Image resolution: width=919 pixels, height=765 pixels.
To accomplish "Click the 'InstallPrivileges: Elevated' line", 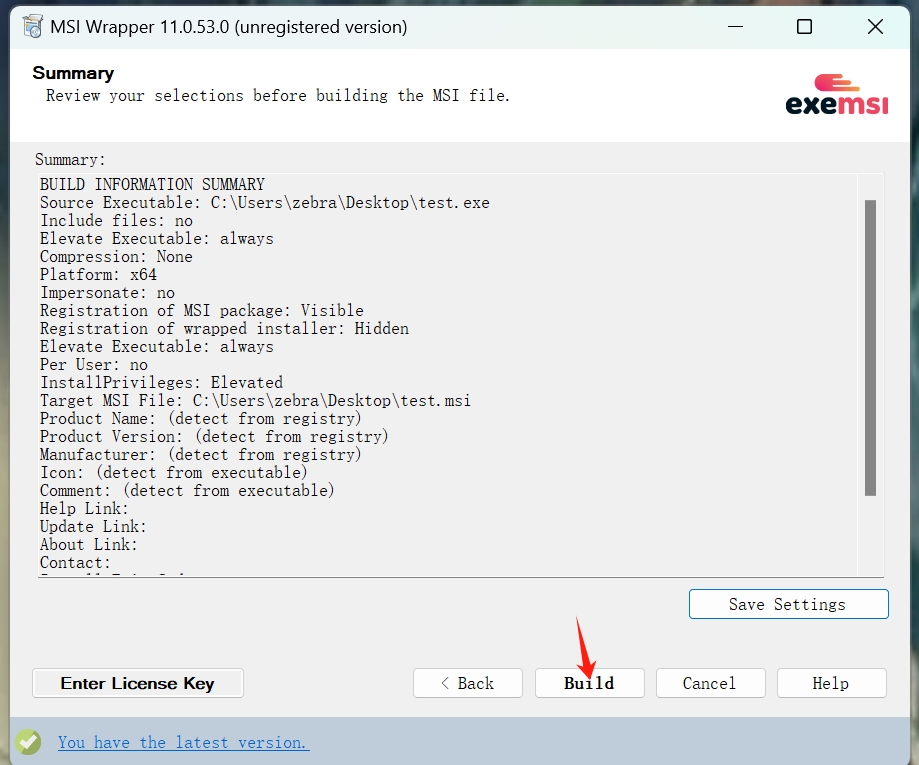I will pyautogui.click(x=161, y=382).
